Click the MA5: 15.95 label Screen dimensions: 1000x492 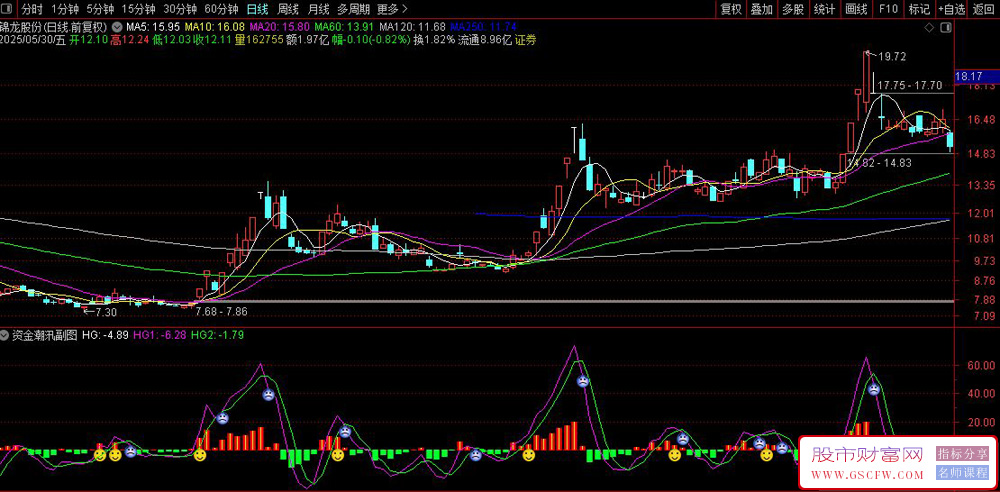pos(154,27)
